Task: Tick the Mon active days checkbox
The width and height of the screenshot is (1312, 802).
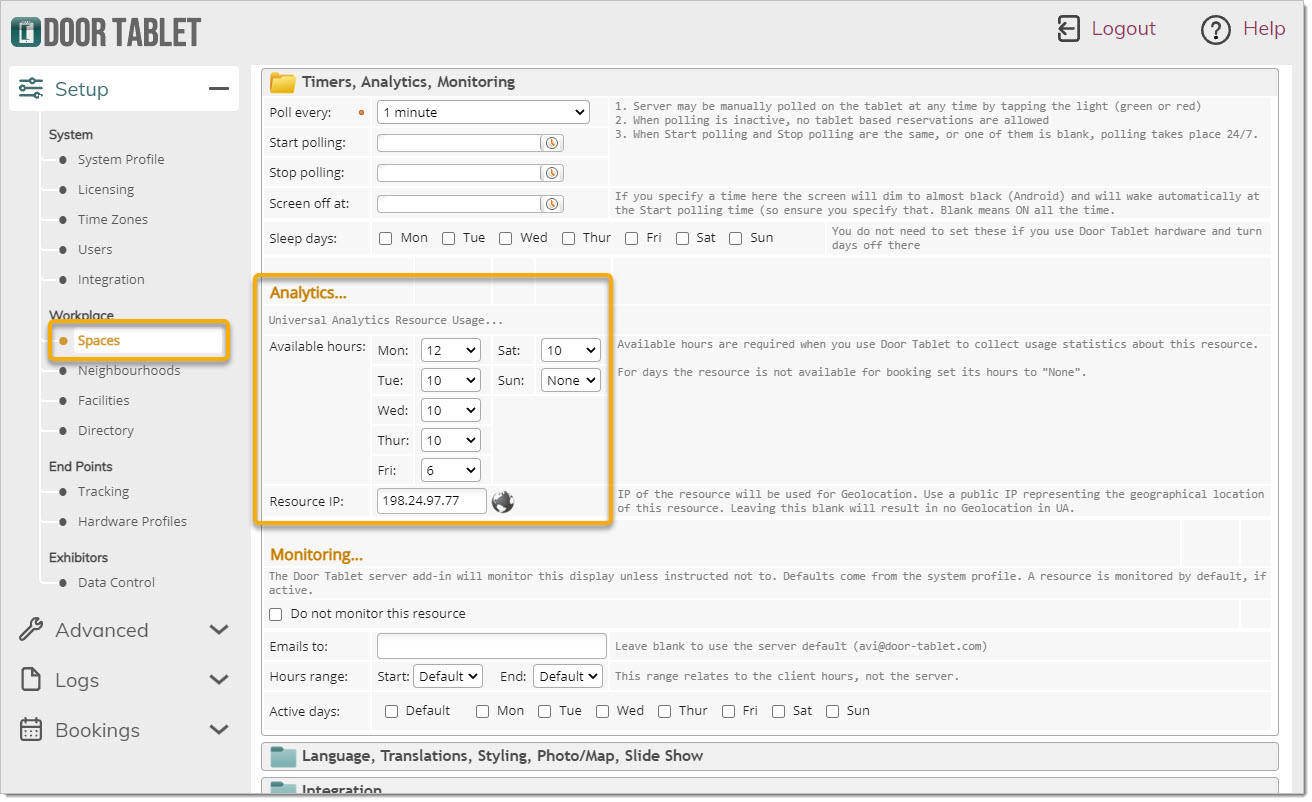Action: [x=483, y=712]
